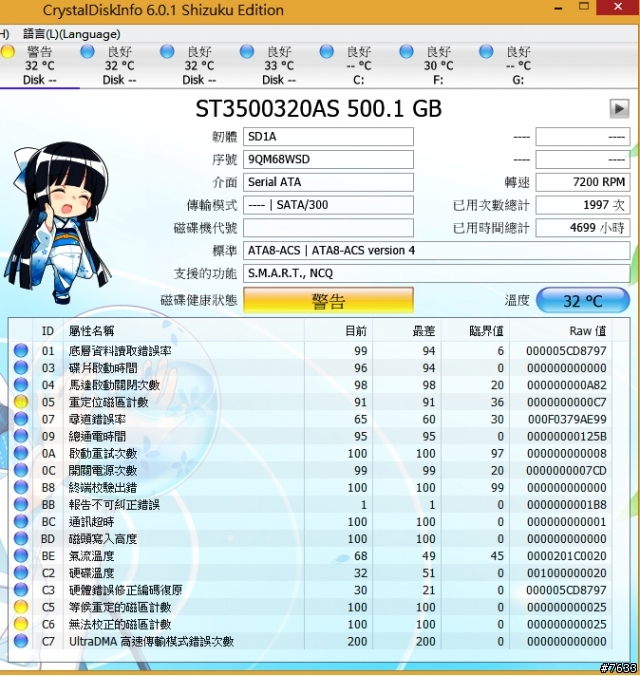Viewport: 640px width, 676px height.
Task: Click the blue status icon for attribute C7
Action: [21, 641]
